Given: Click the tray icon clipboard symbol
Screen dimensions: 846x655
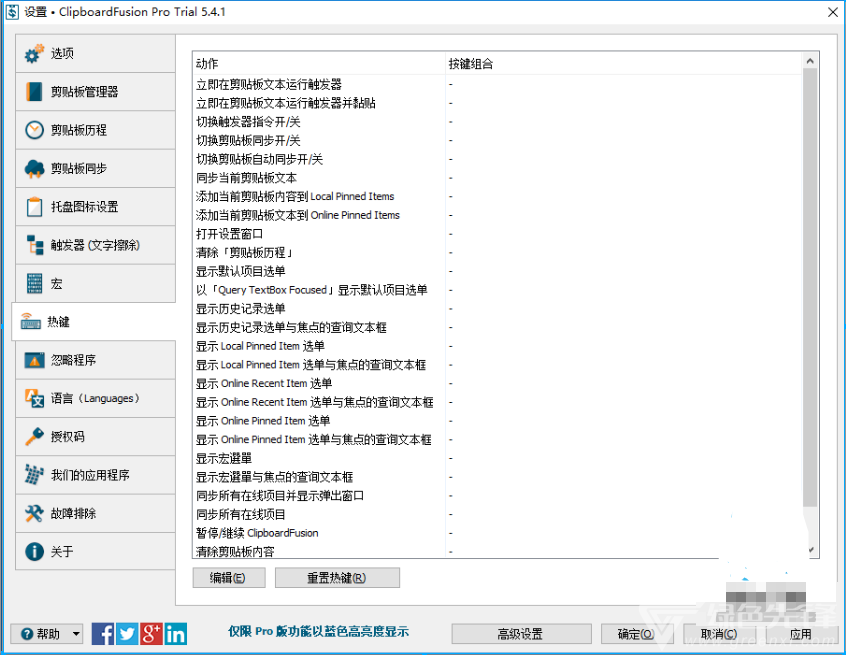Looking at the screenshot, I should pyautogui.click(x=34, y=207).
